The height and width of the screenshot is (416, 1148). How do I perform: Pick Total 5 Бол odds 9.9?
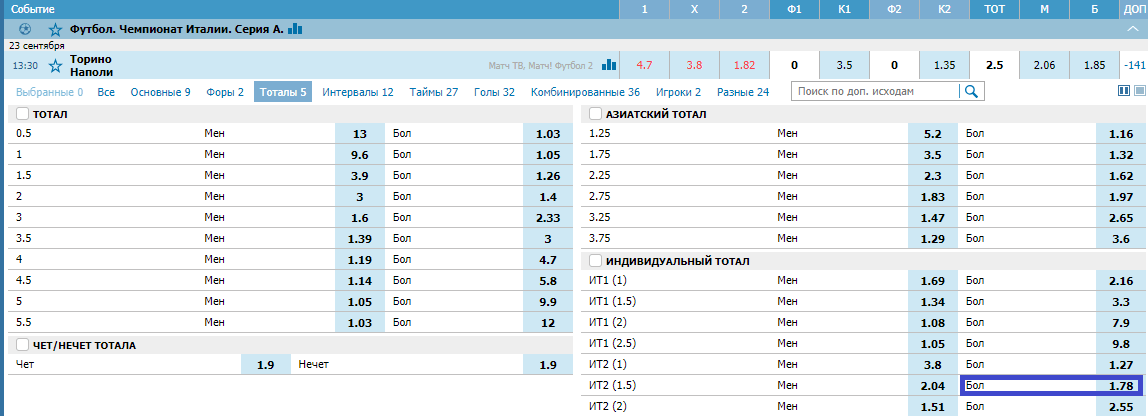tap(548, 302)
